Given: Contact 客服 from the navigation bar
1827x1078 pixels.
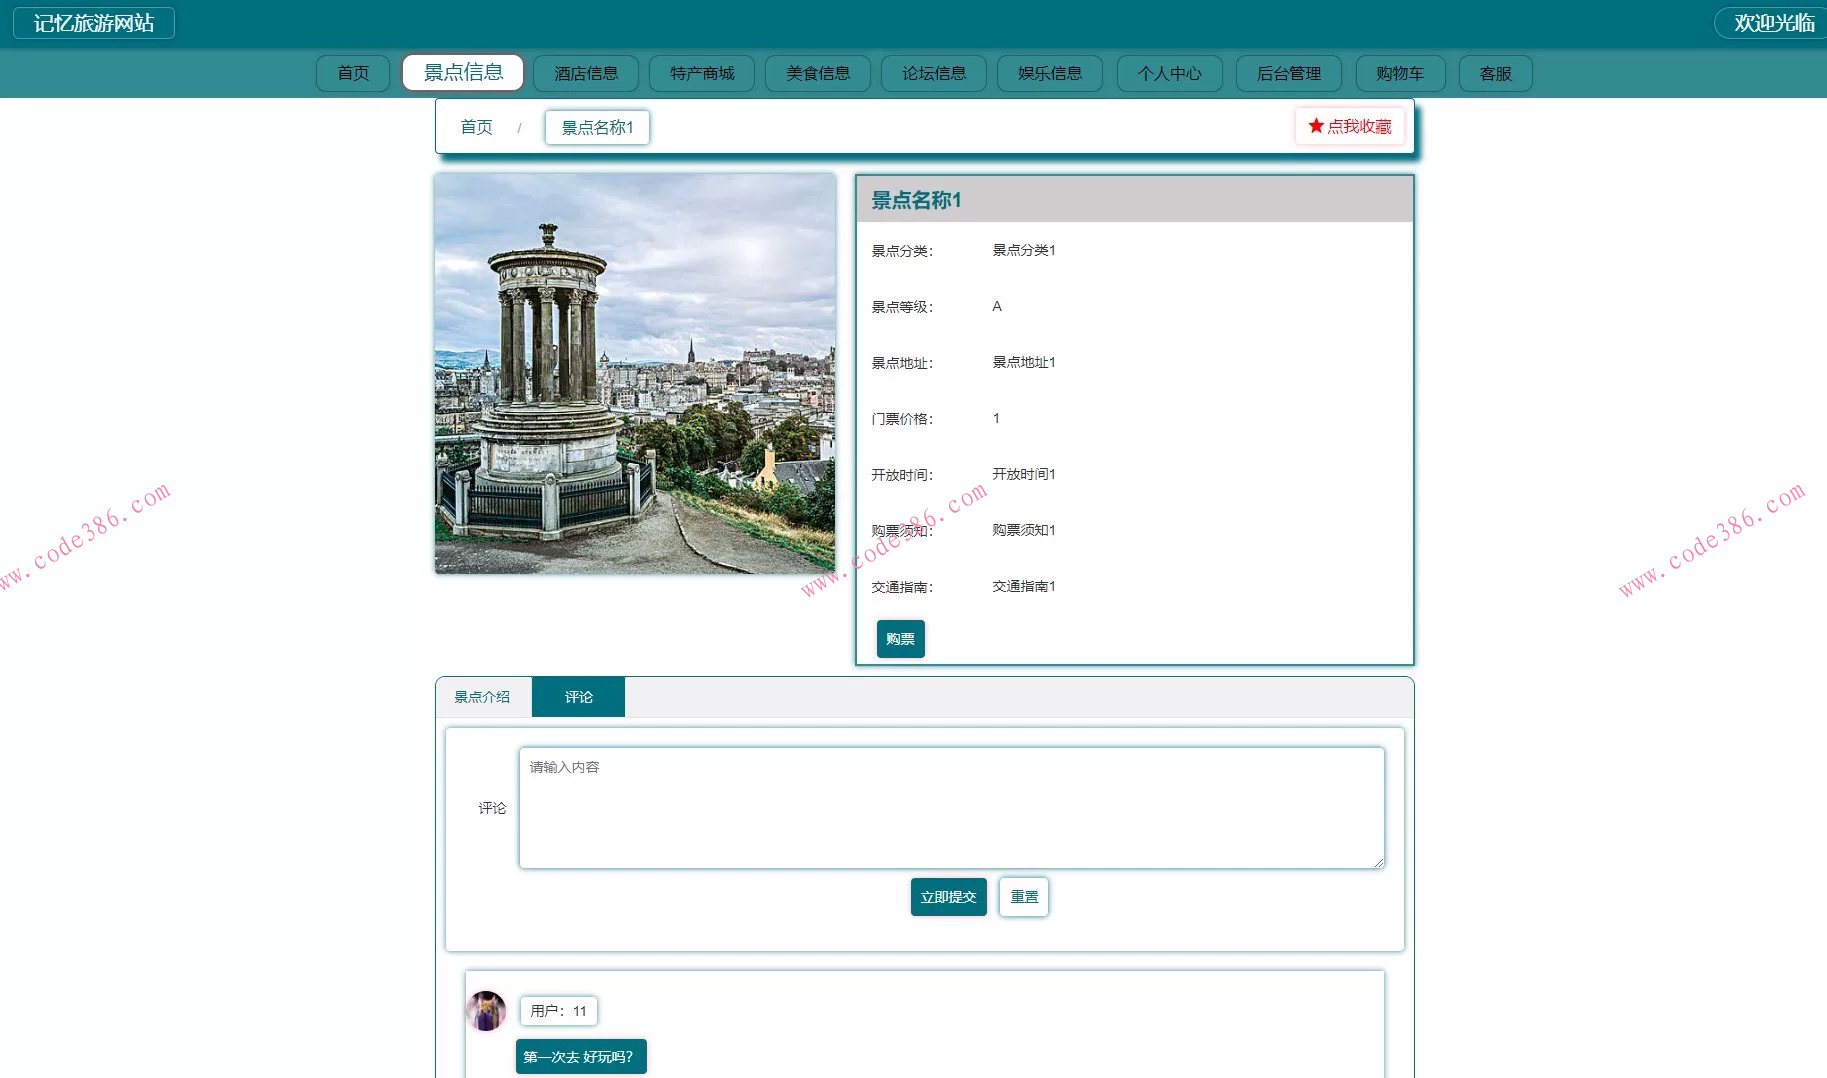Looking at the screenshot, I should pyautogui.click(x=1495, y=73).
